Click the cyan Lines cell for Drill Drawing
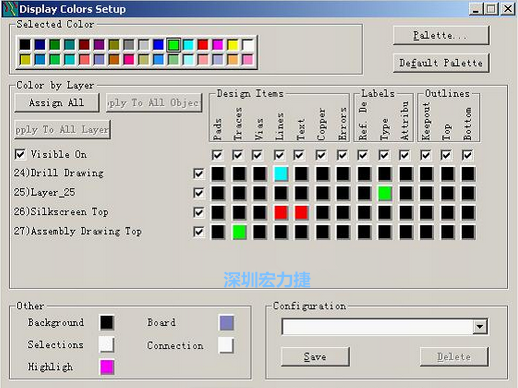 pos(281,174)
